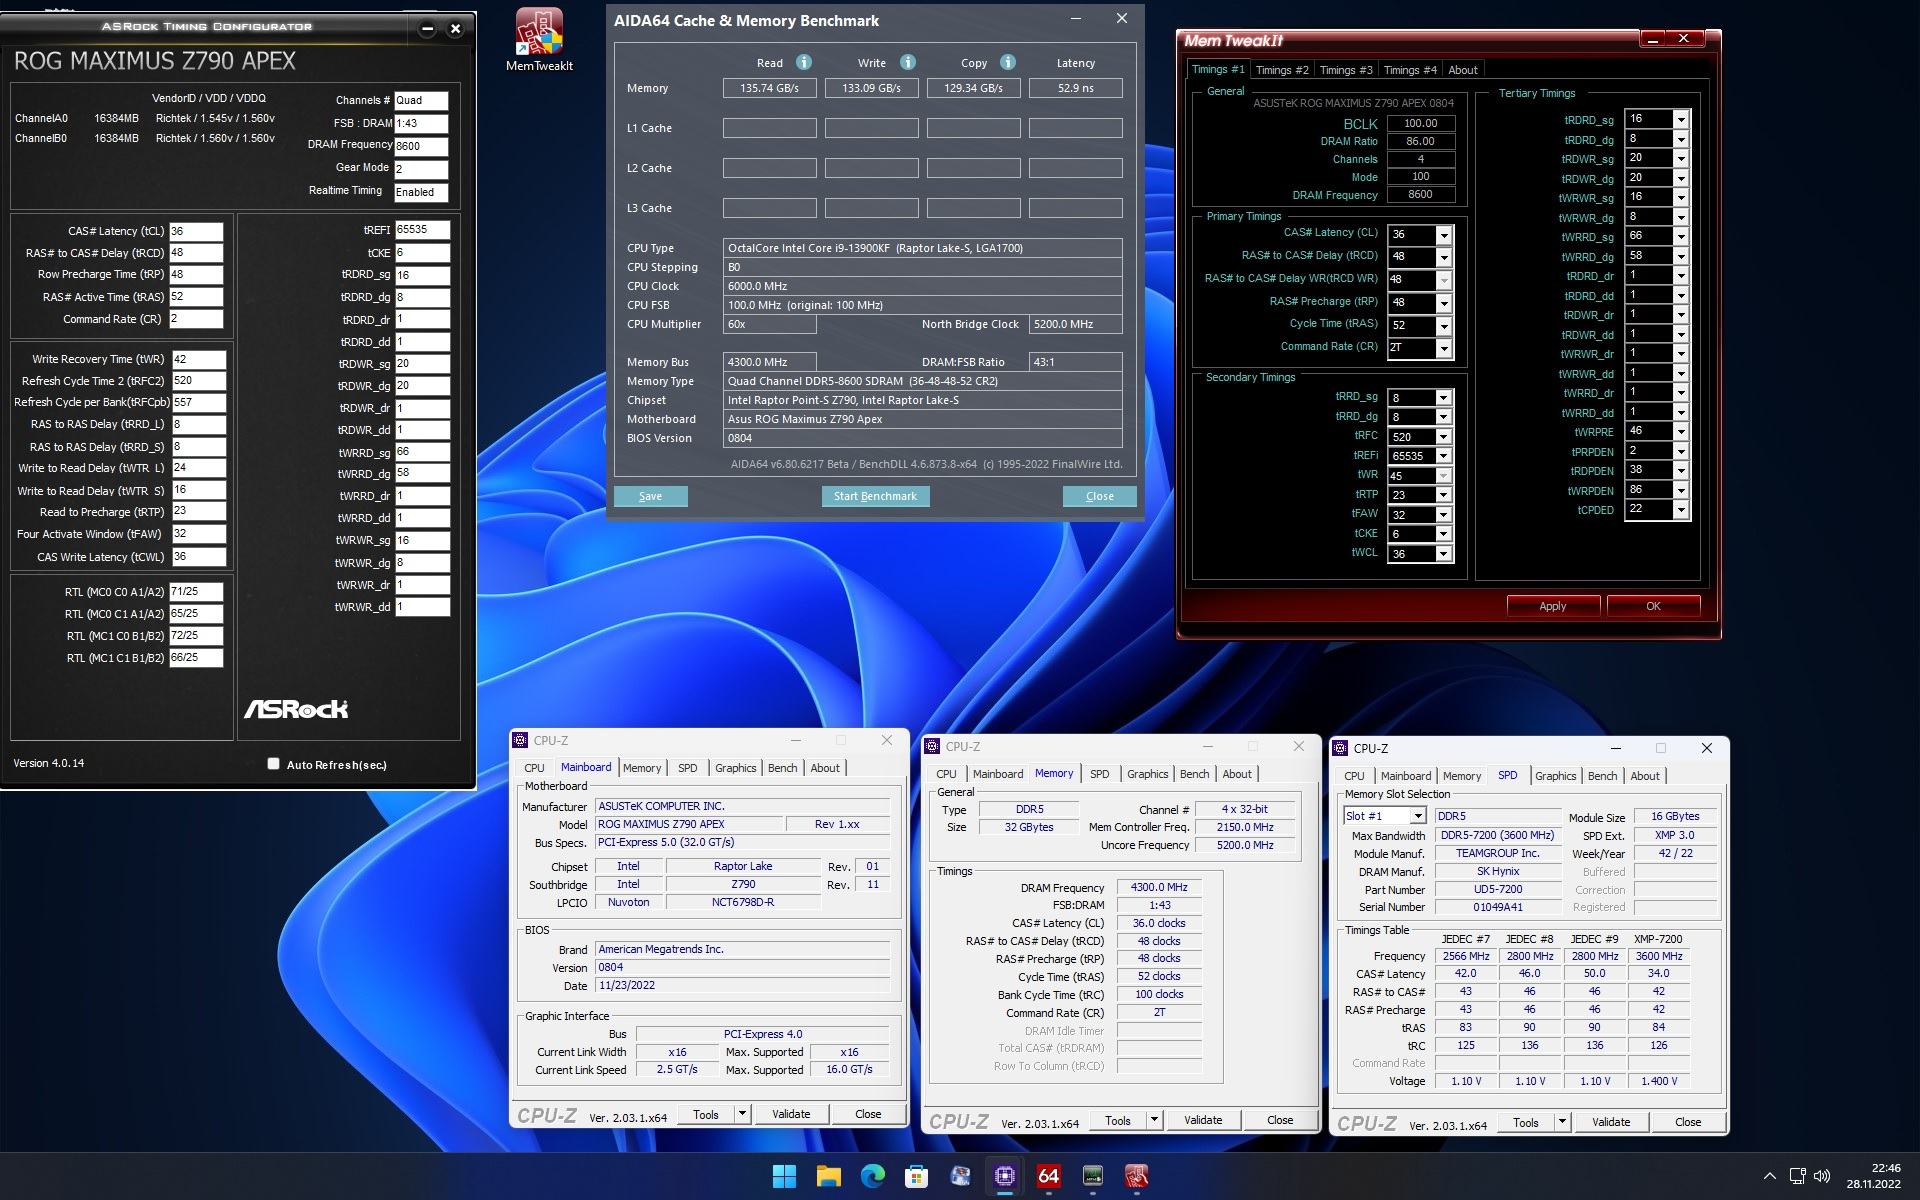The height and width of the screenshot is (1200, 1920).
Task: Click the Copy info icon in AIDA64
Action: (x=1008, y=62)
